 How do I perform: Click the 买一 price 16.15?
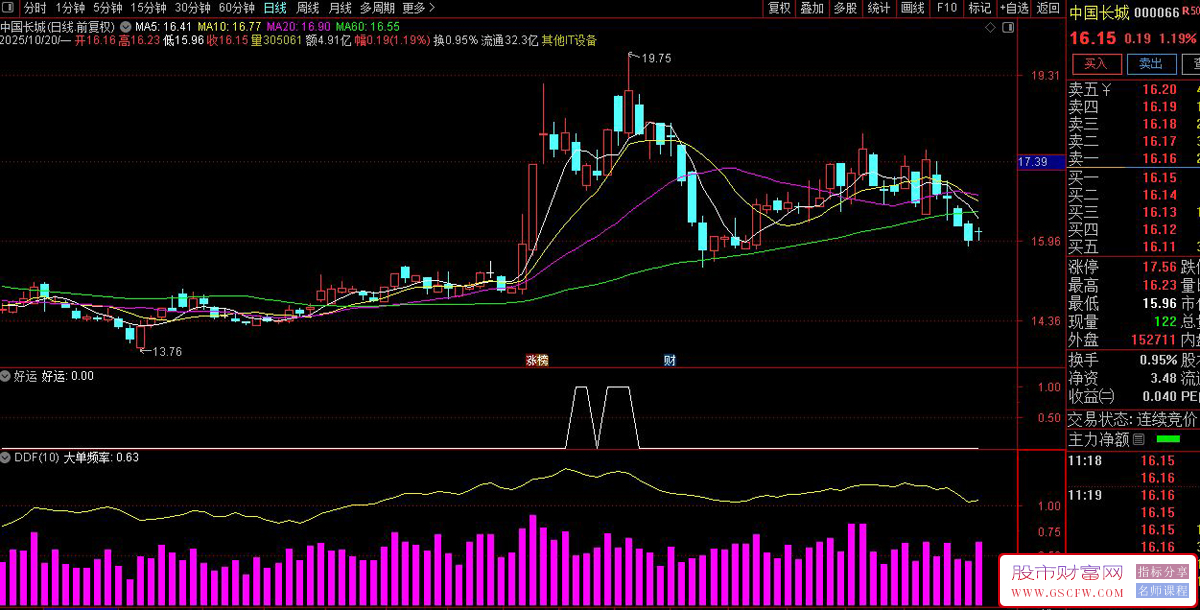(1160, 177)
